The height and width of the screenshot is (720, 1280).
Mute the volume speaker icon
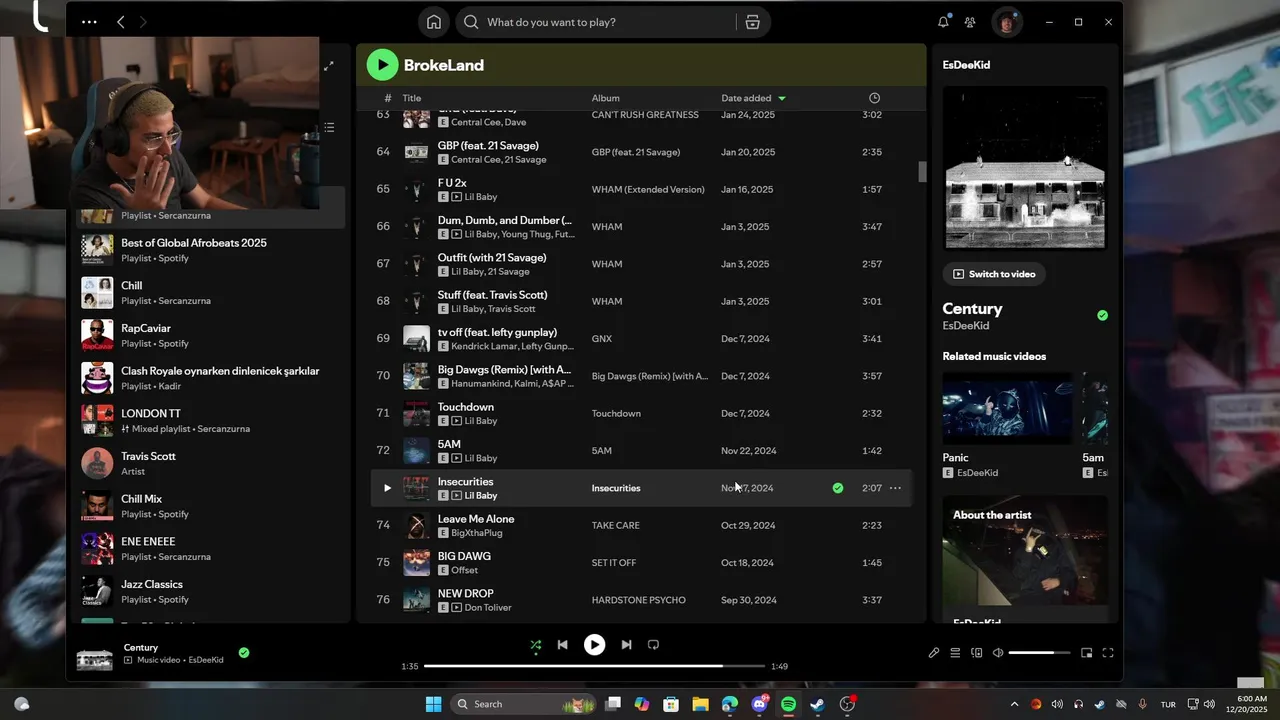998,653
